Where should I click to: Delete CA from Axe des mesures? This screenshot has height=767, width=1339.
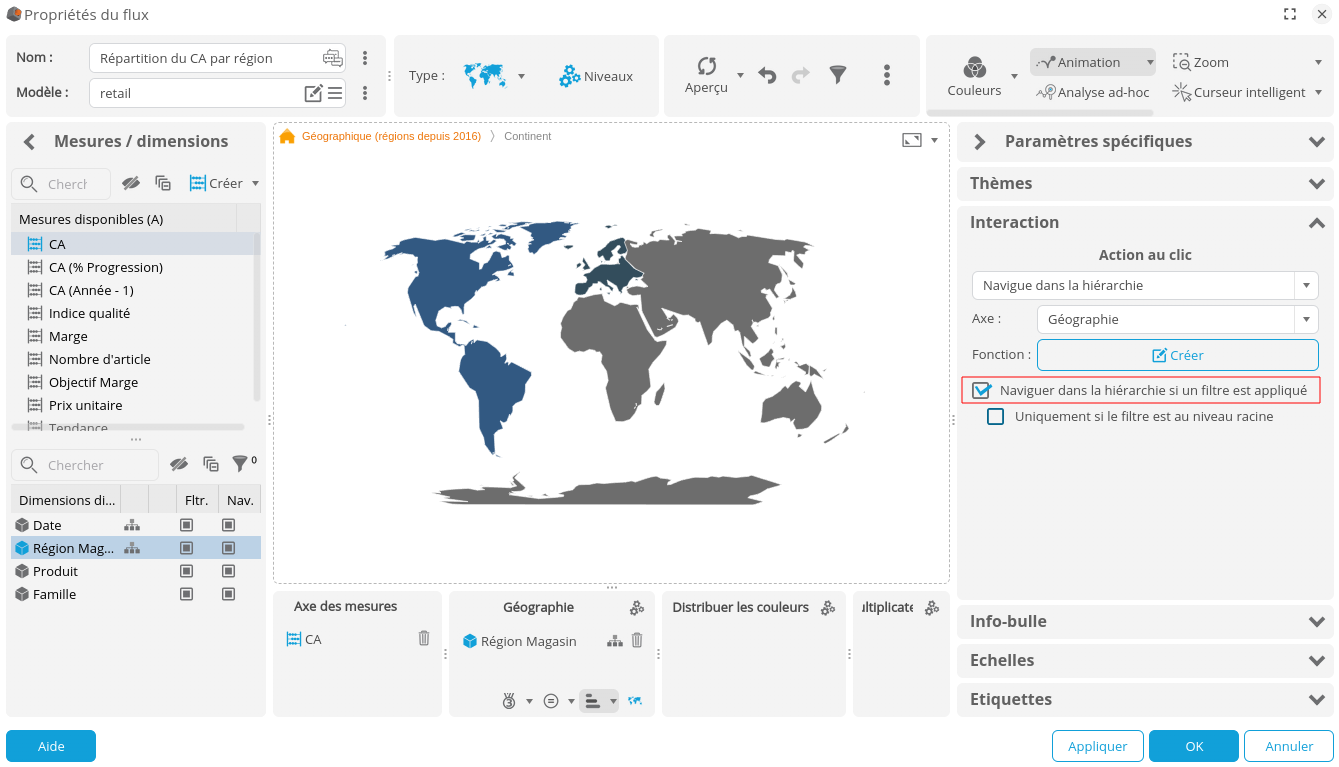point(424,638)
